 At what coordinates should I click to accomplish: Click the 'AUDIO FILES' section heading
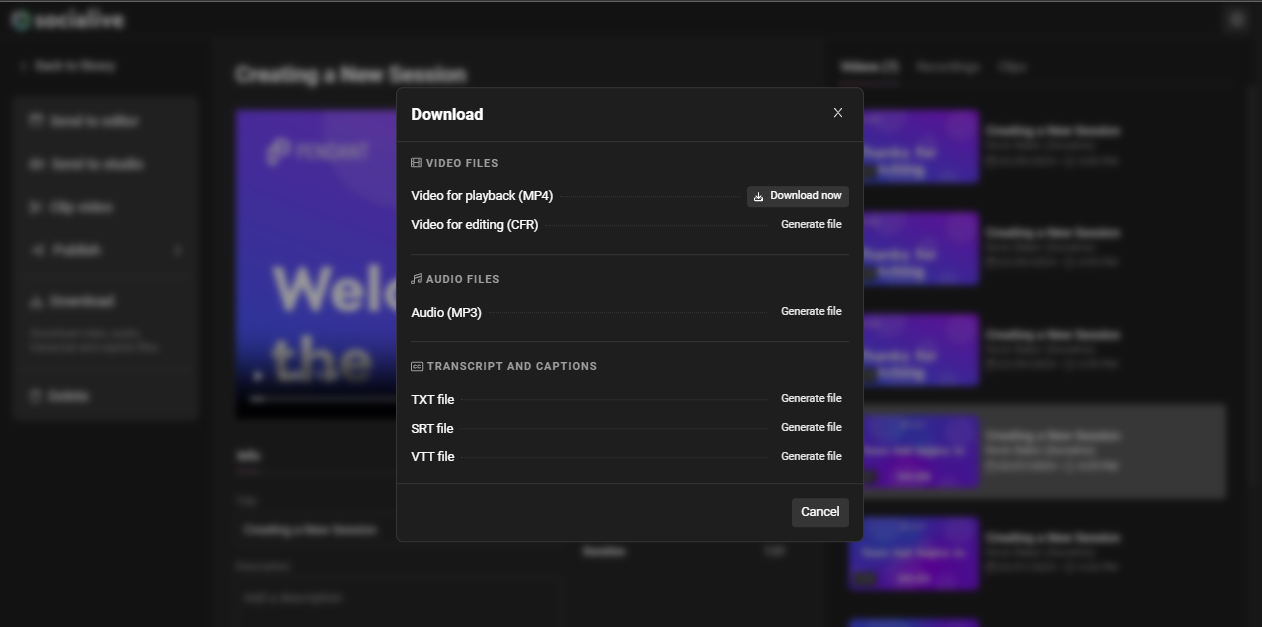(463, 279)
